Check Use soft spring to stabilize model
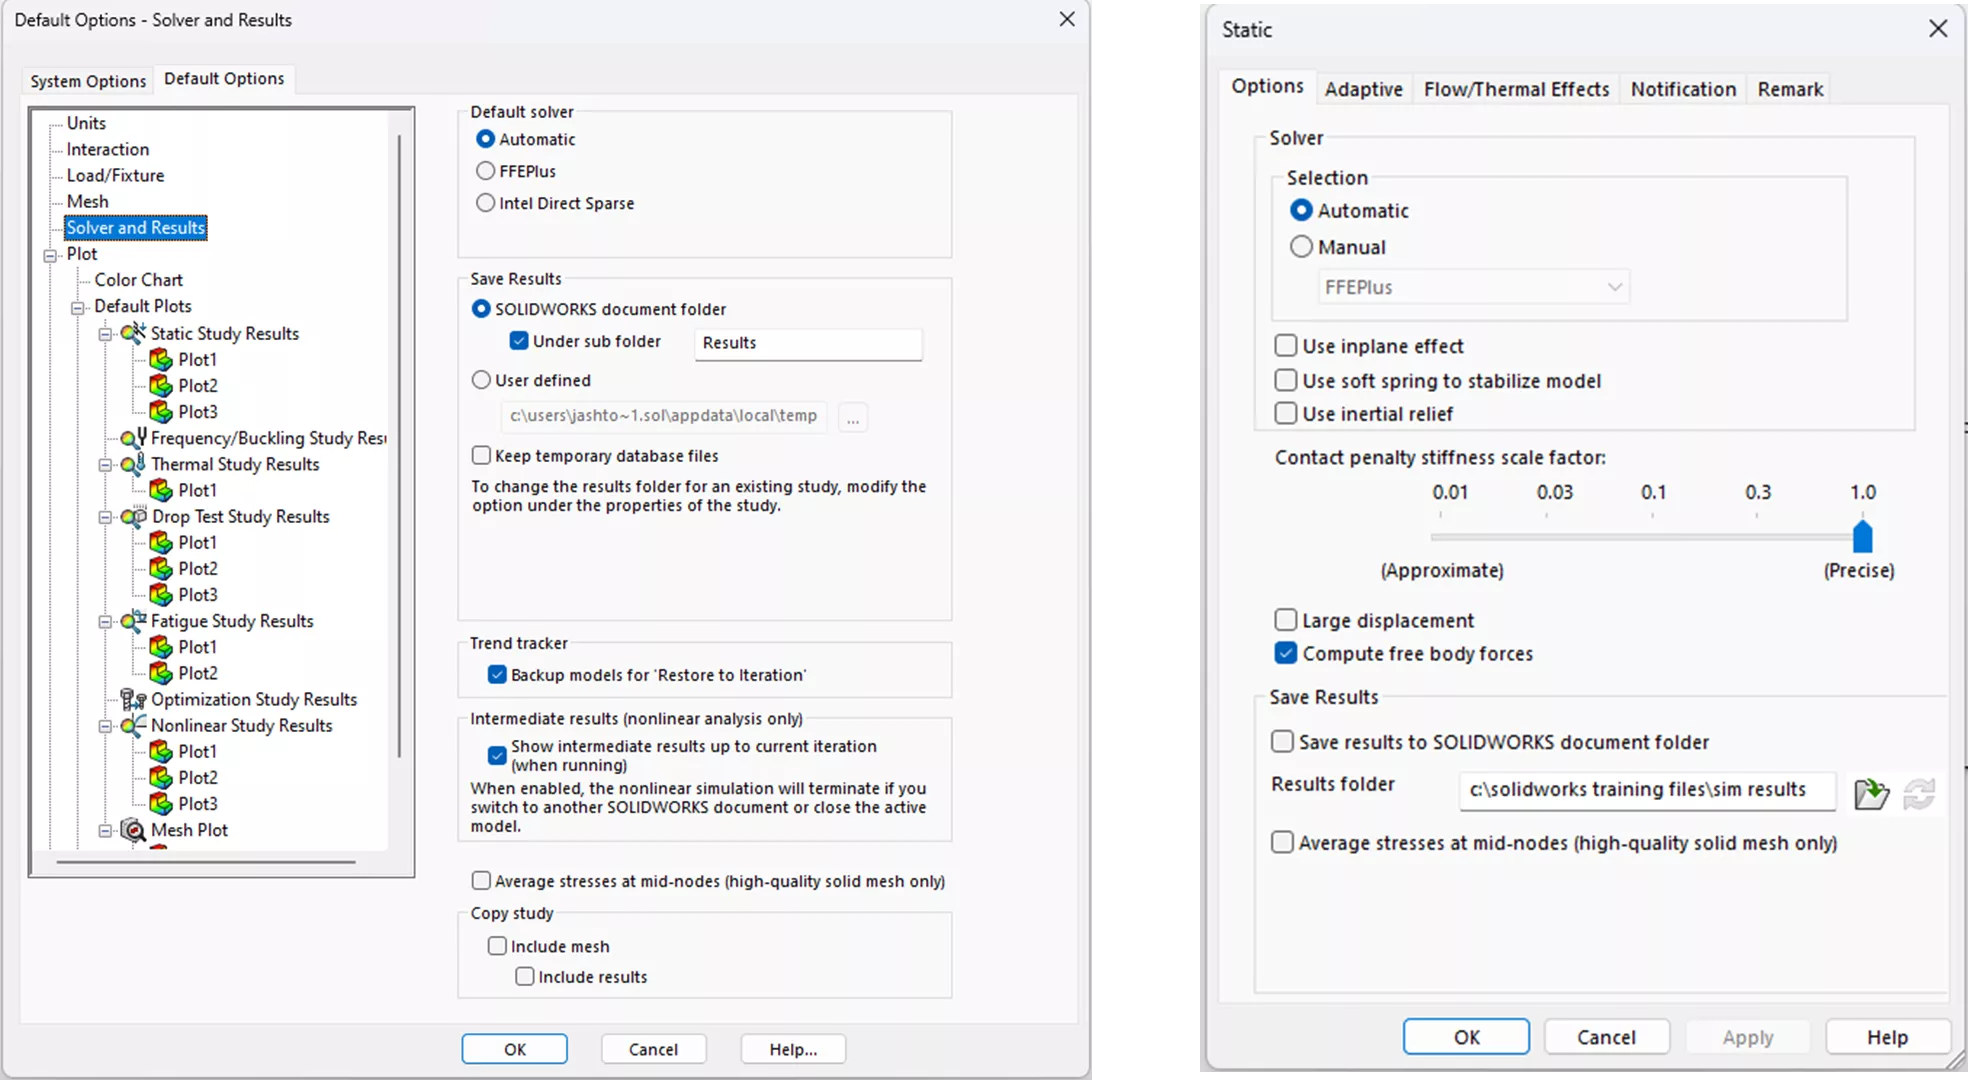 pos(1286,381)
